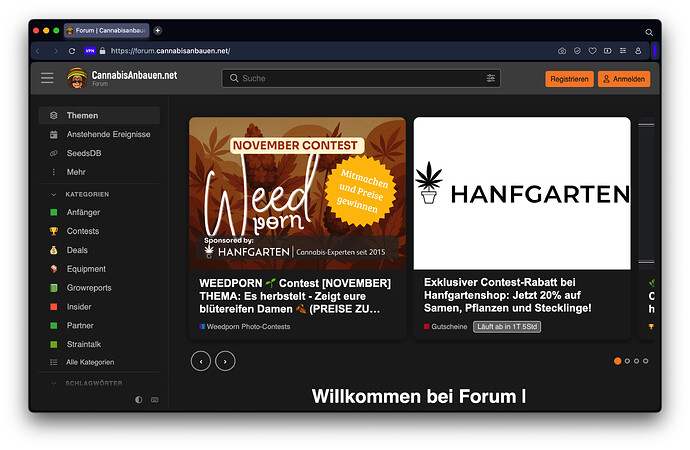Click the VPN badge in address bar

[x=89, y=51]
